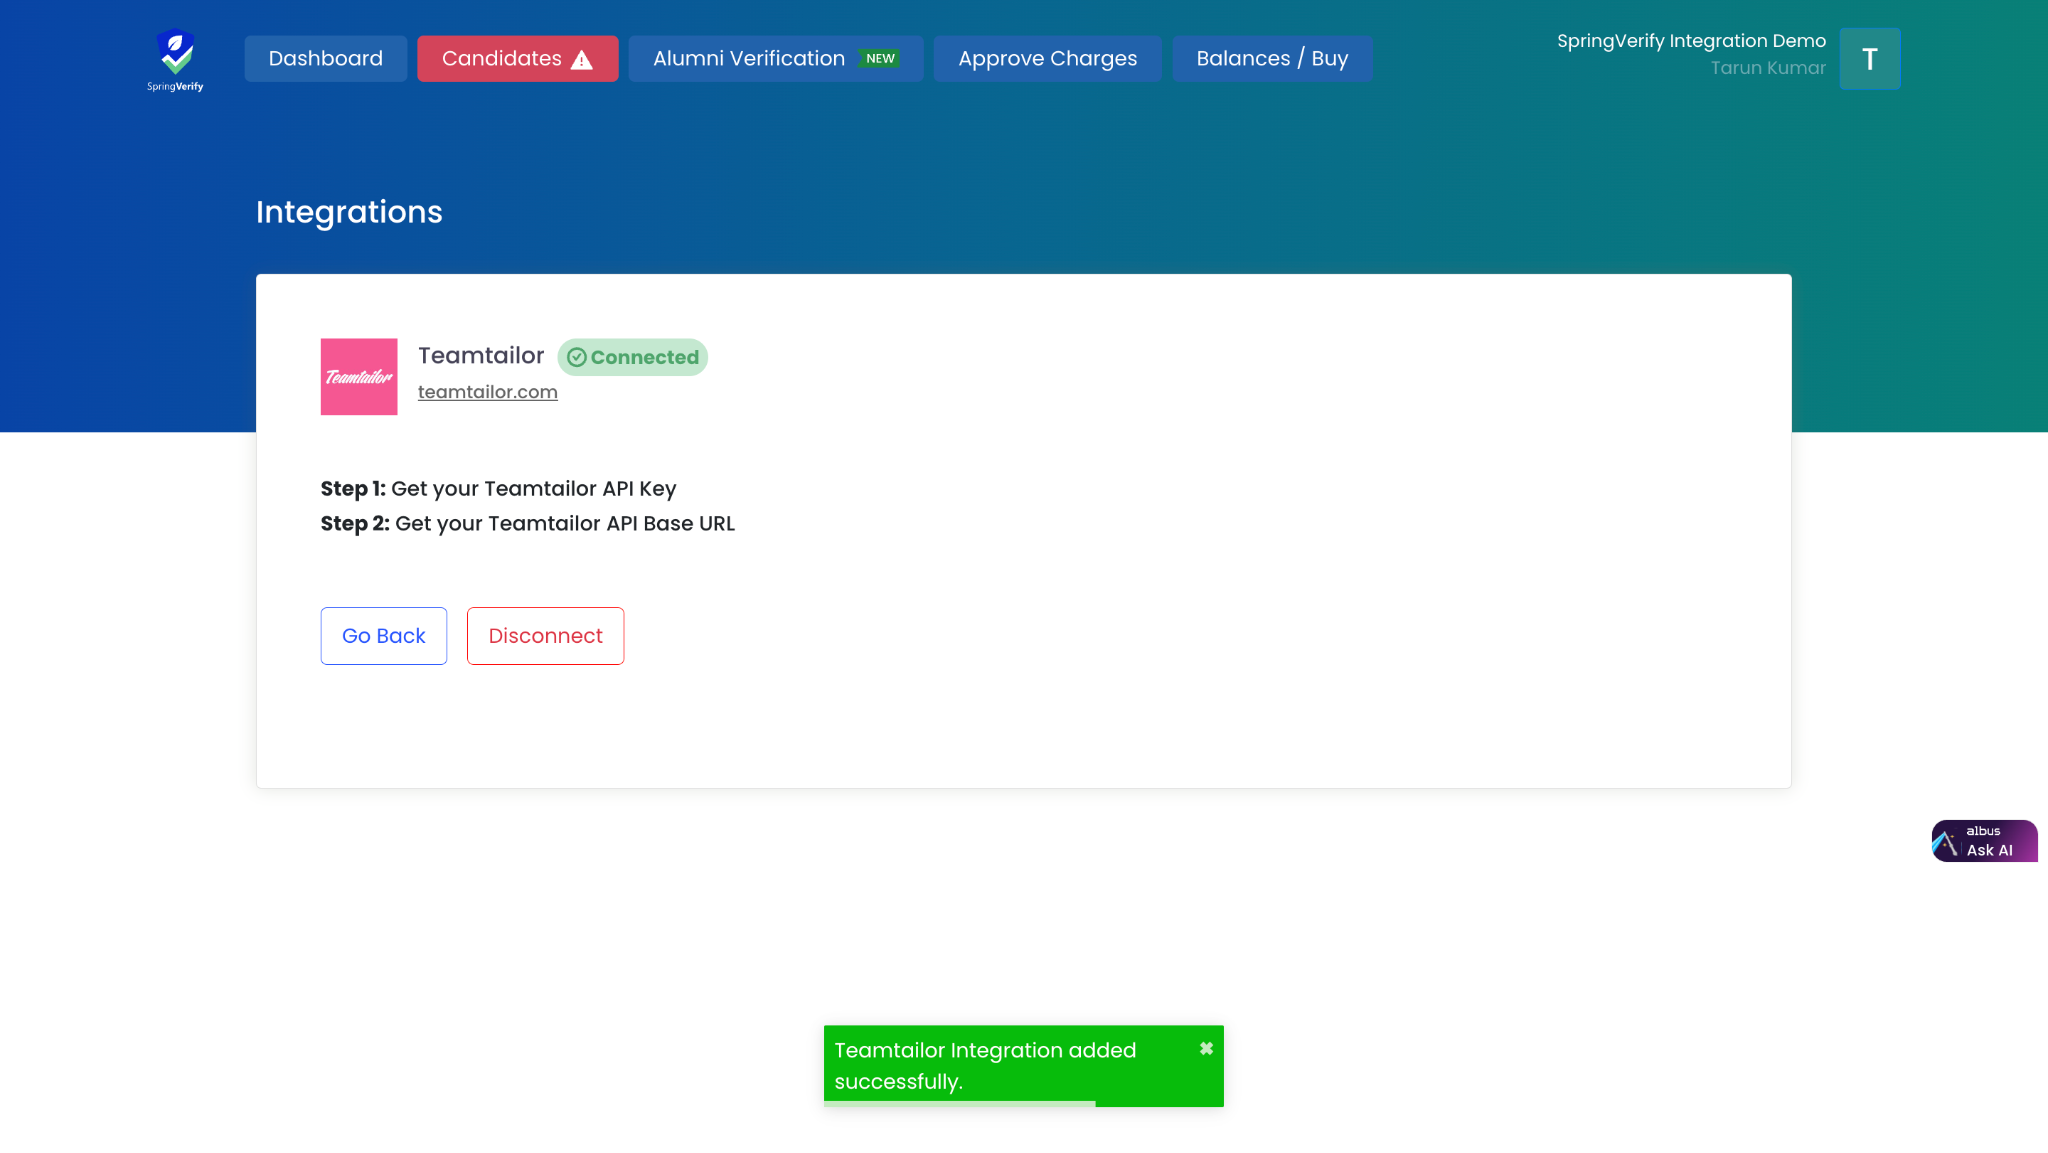Click the Go Back button
The height and width of the screenshot is (1153, 2048).
(x=383, y=636)
